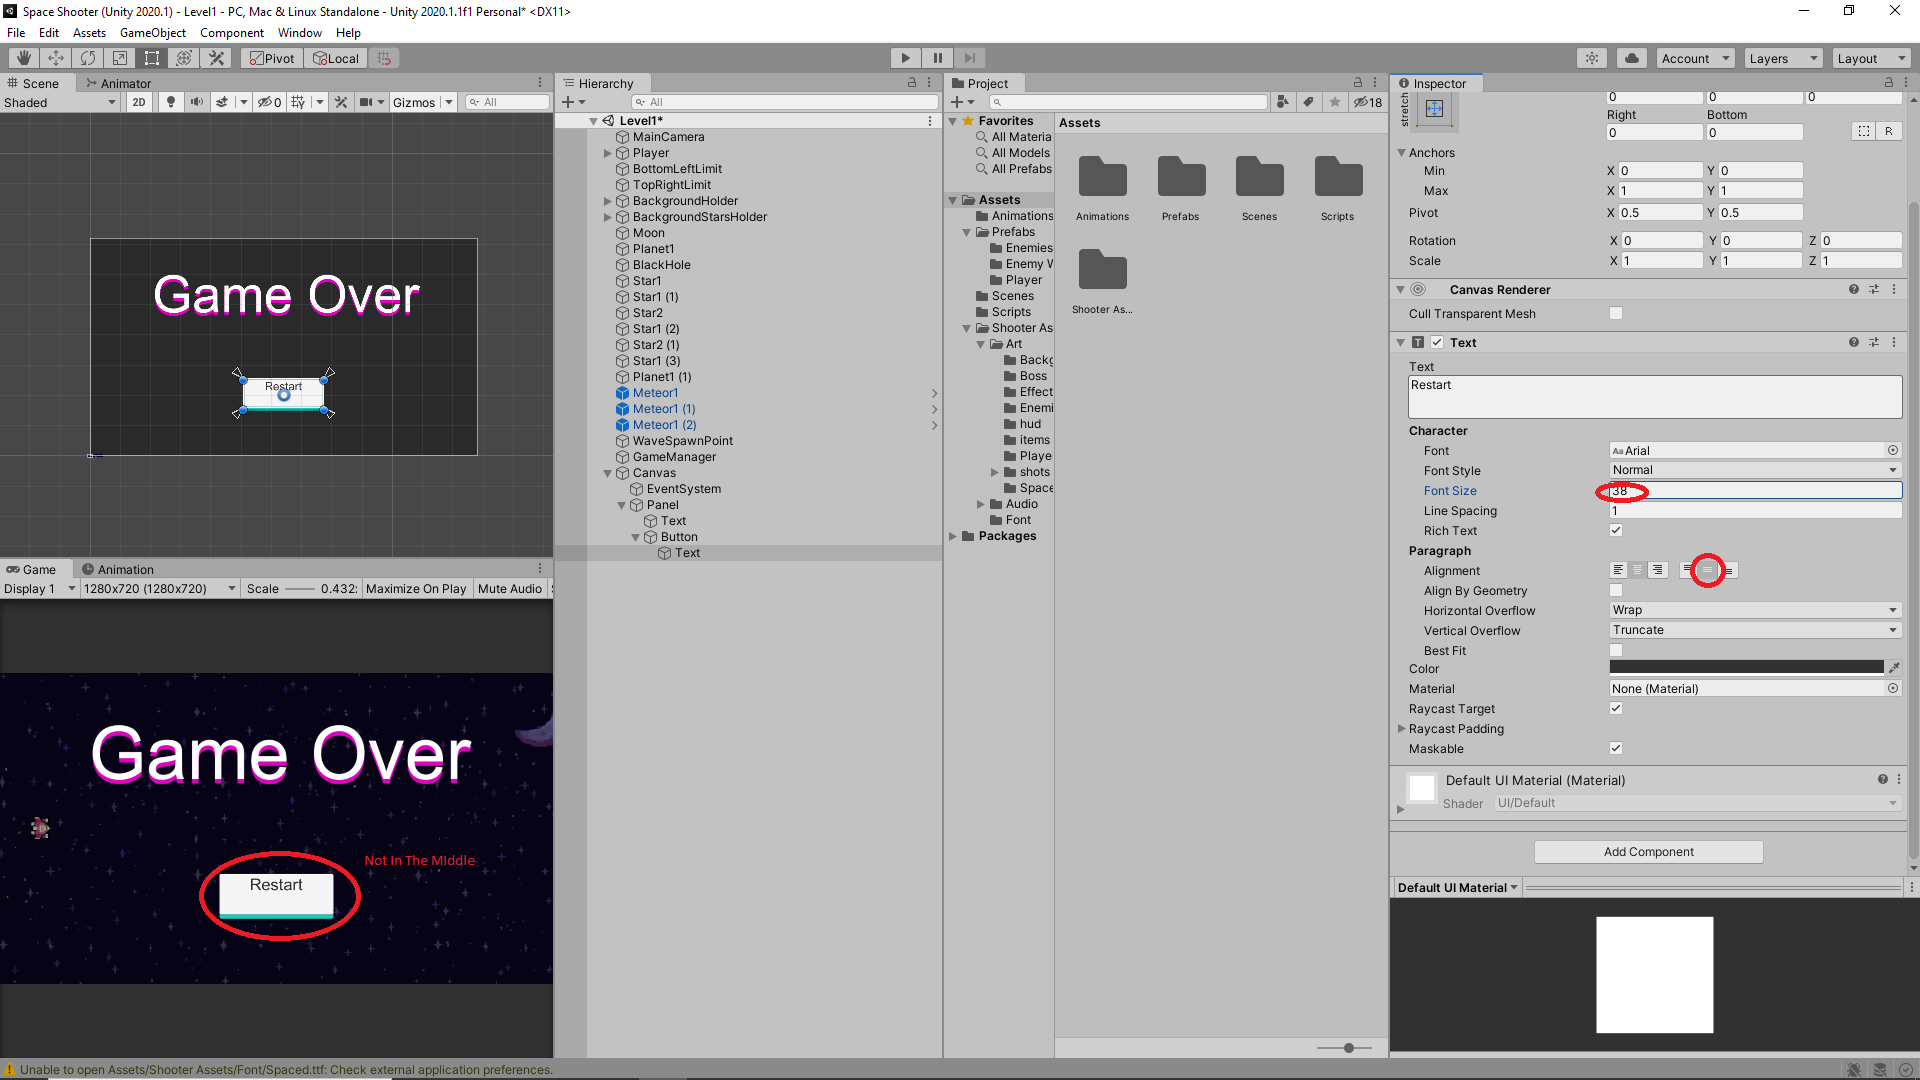The width and height of the screenshot is (1920, 1080).
Task: Collapse the Canvas hierarchy item
Action: point(607,473)
